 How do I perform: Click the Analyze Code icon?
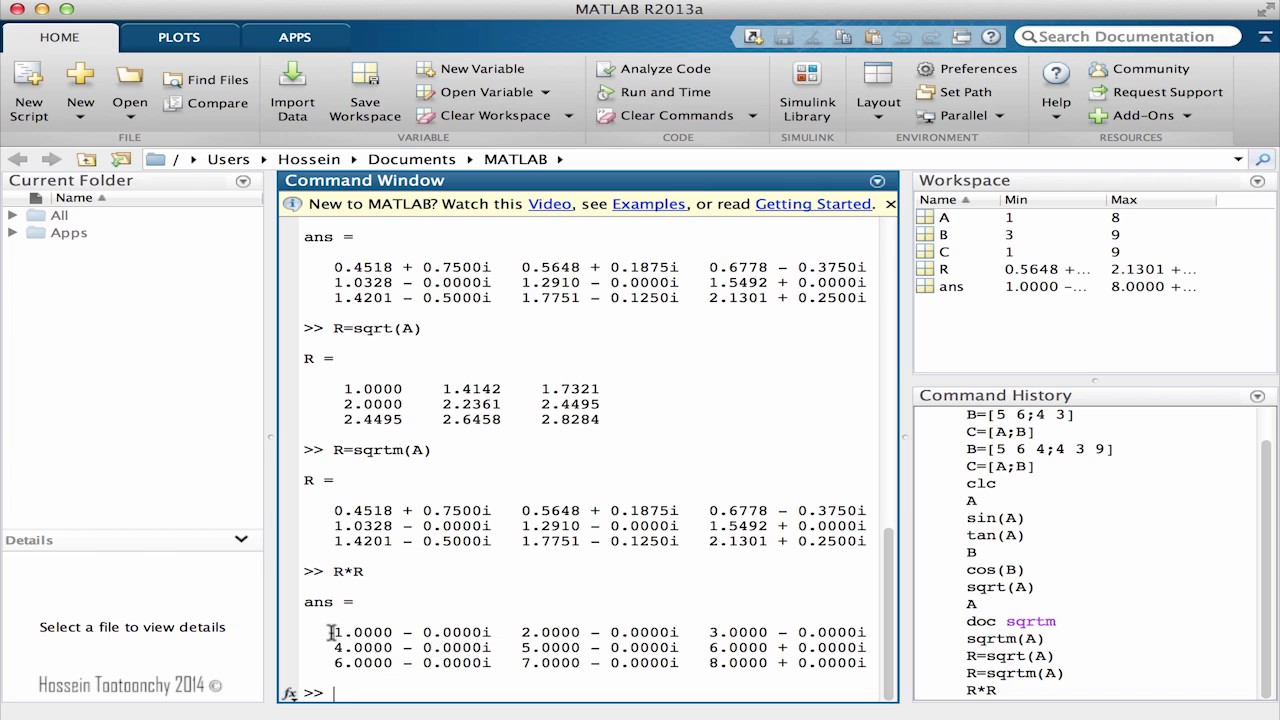[x=606, y=69]
